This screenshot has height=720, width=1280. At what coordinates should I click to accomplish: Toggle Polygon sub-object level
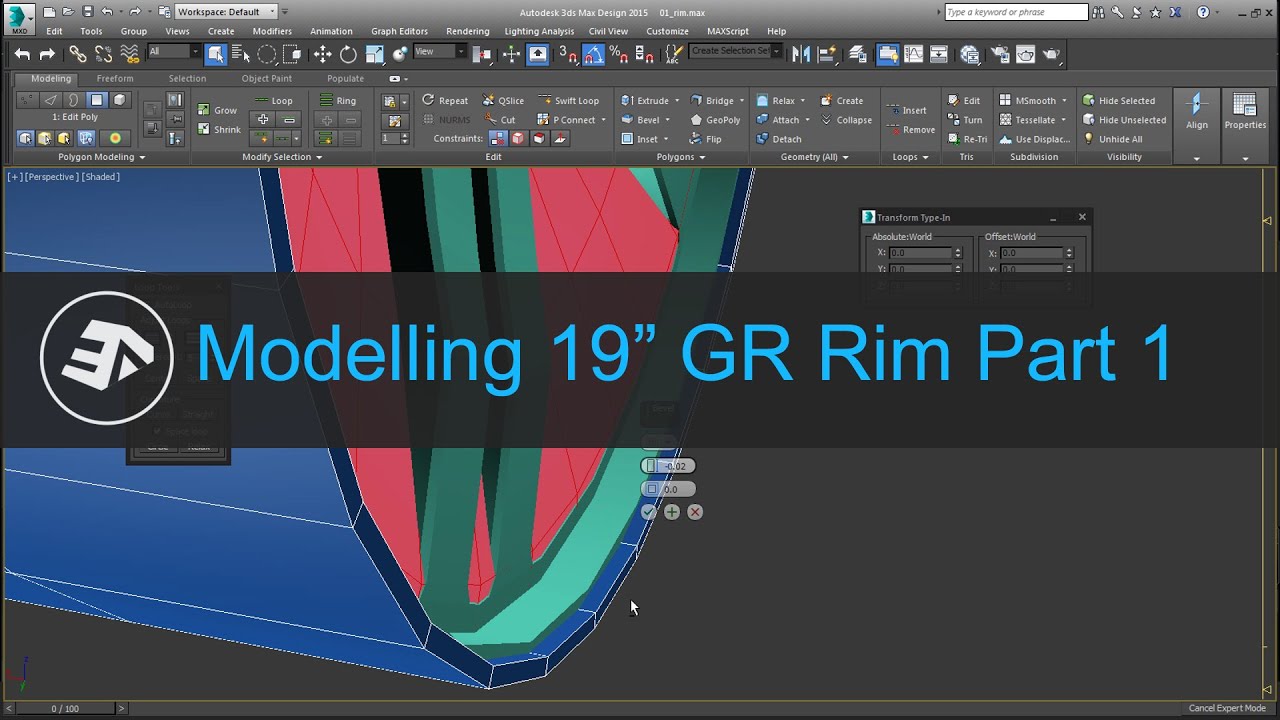(x=96, y=100)
